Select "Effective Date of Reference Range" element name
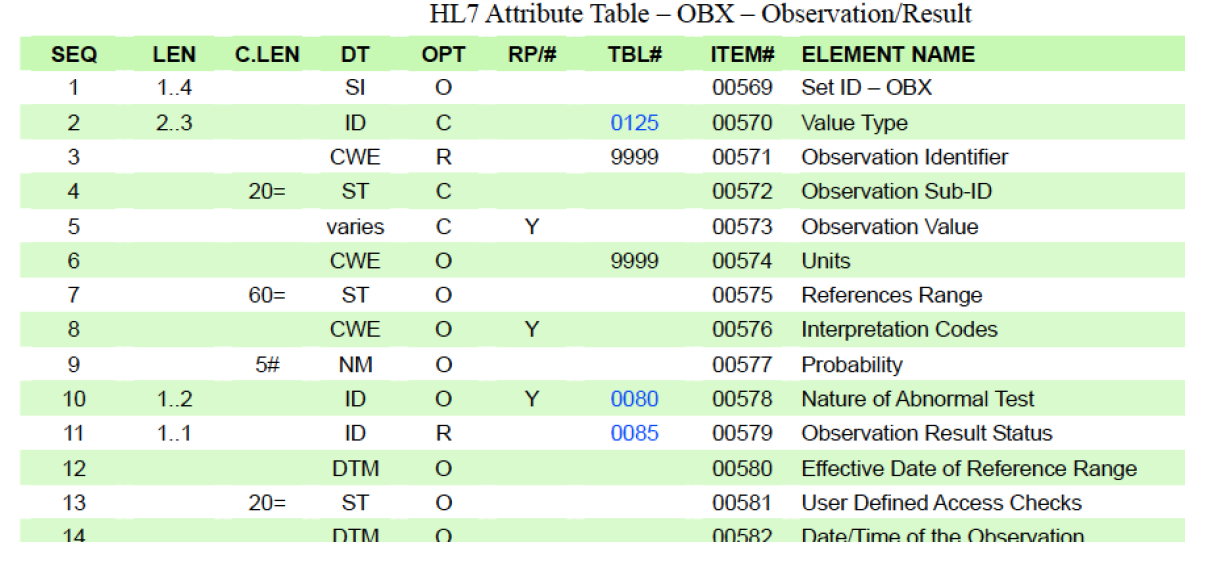The image size is (1214, 577). [x=969, y=469]
